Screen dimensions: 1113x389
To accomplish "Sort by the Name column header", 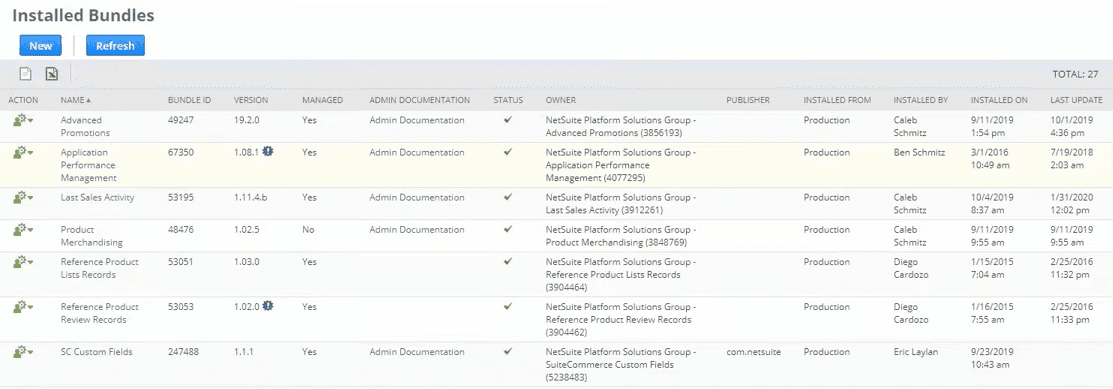I will point(75,100).
